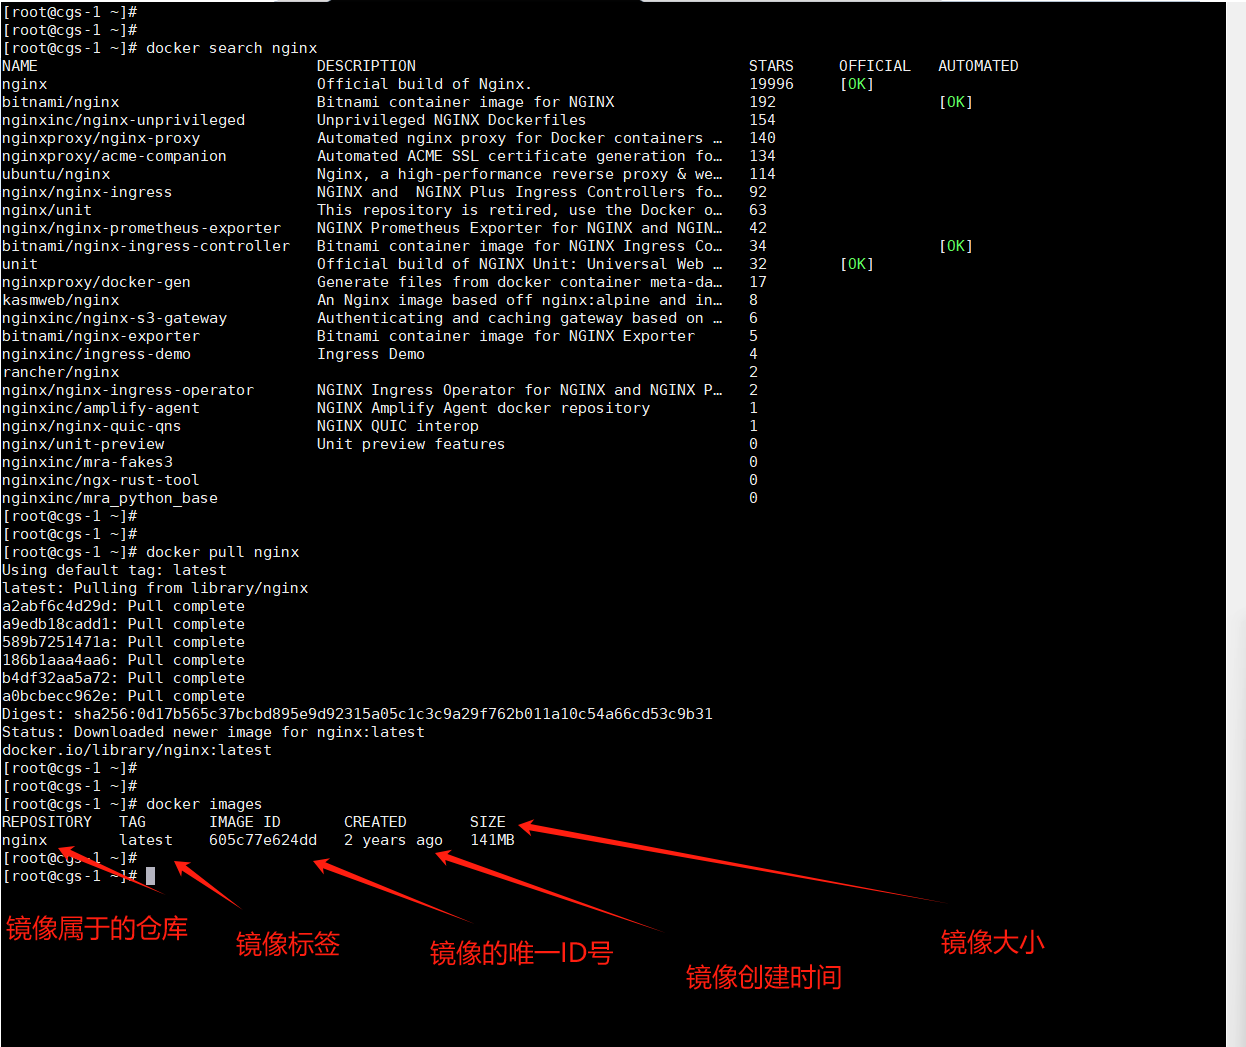The height and width of the screenshot is (1047, 1246).
Task: Click the 'docker pull nginx' command text
Action: 223,552
